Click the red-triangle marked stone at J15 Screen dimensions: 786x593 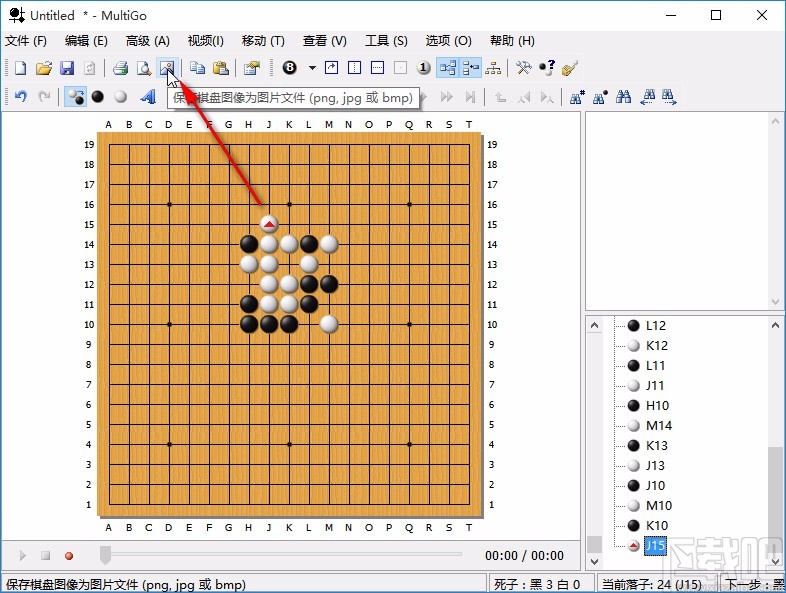click(x=269, y=224)
